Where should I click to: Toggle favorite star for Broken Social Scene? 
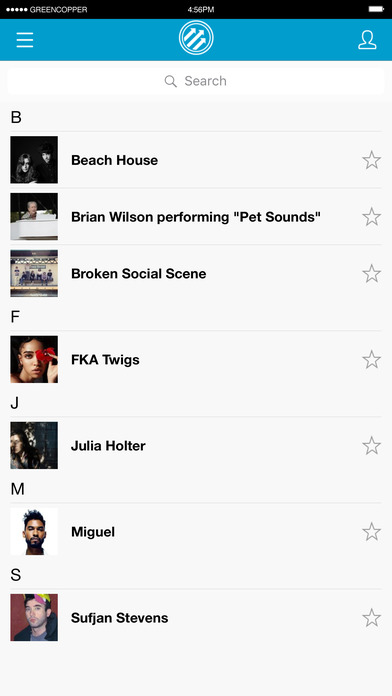coord(371,273)
